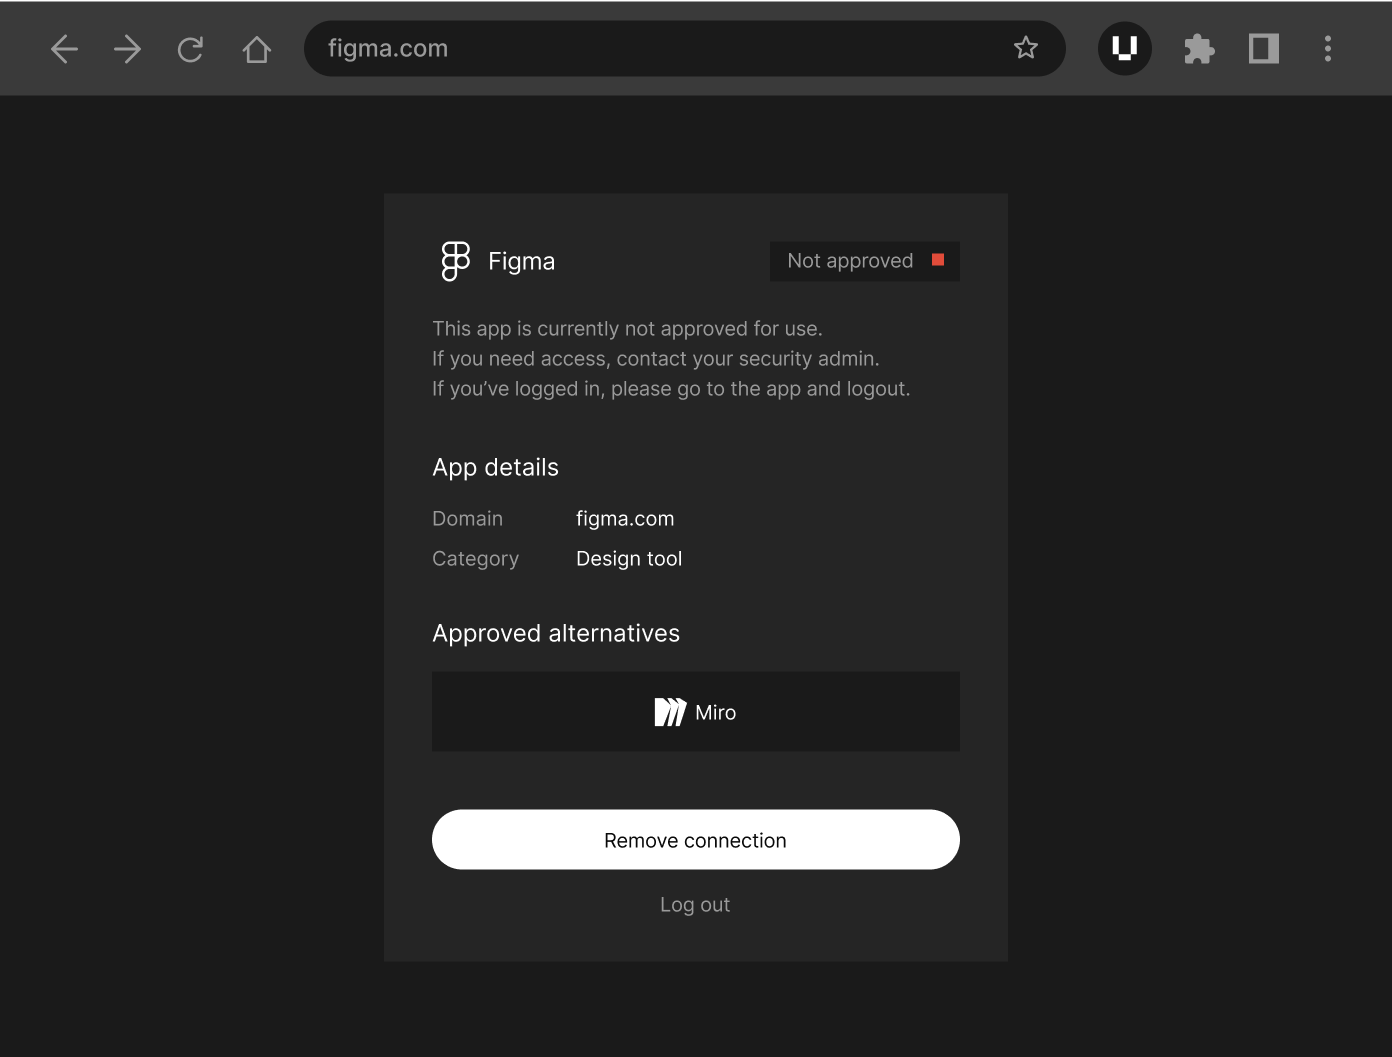Screen dimensions: 1392x1057
Task: Click the Figma logo icon in the card
Action: click(x=456, y=261)
